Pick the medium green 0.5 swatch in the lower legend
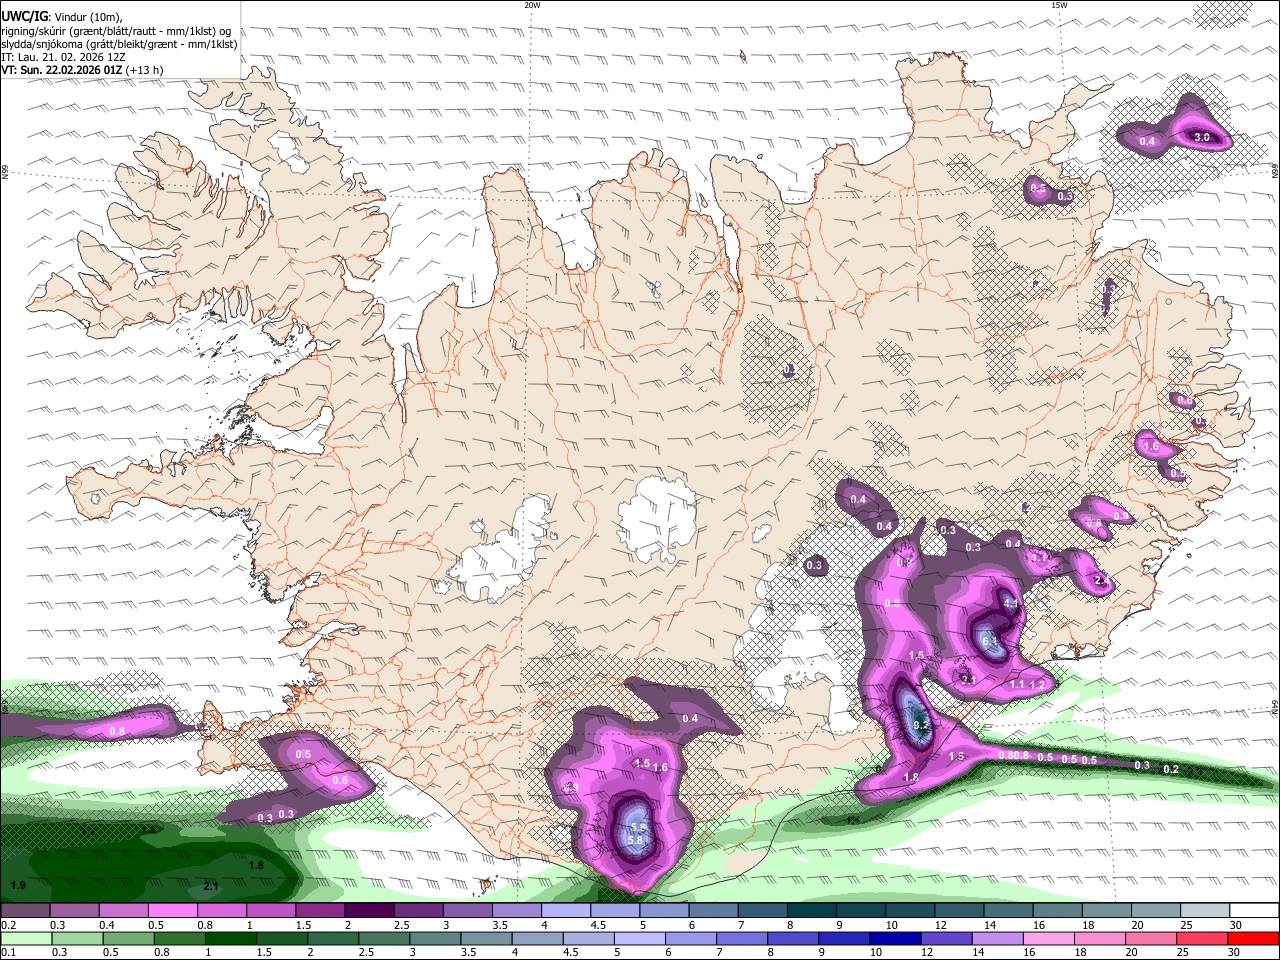1280x960 pixels. pos(128,938)
